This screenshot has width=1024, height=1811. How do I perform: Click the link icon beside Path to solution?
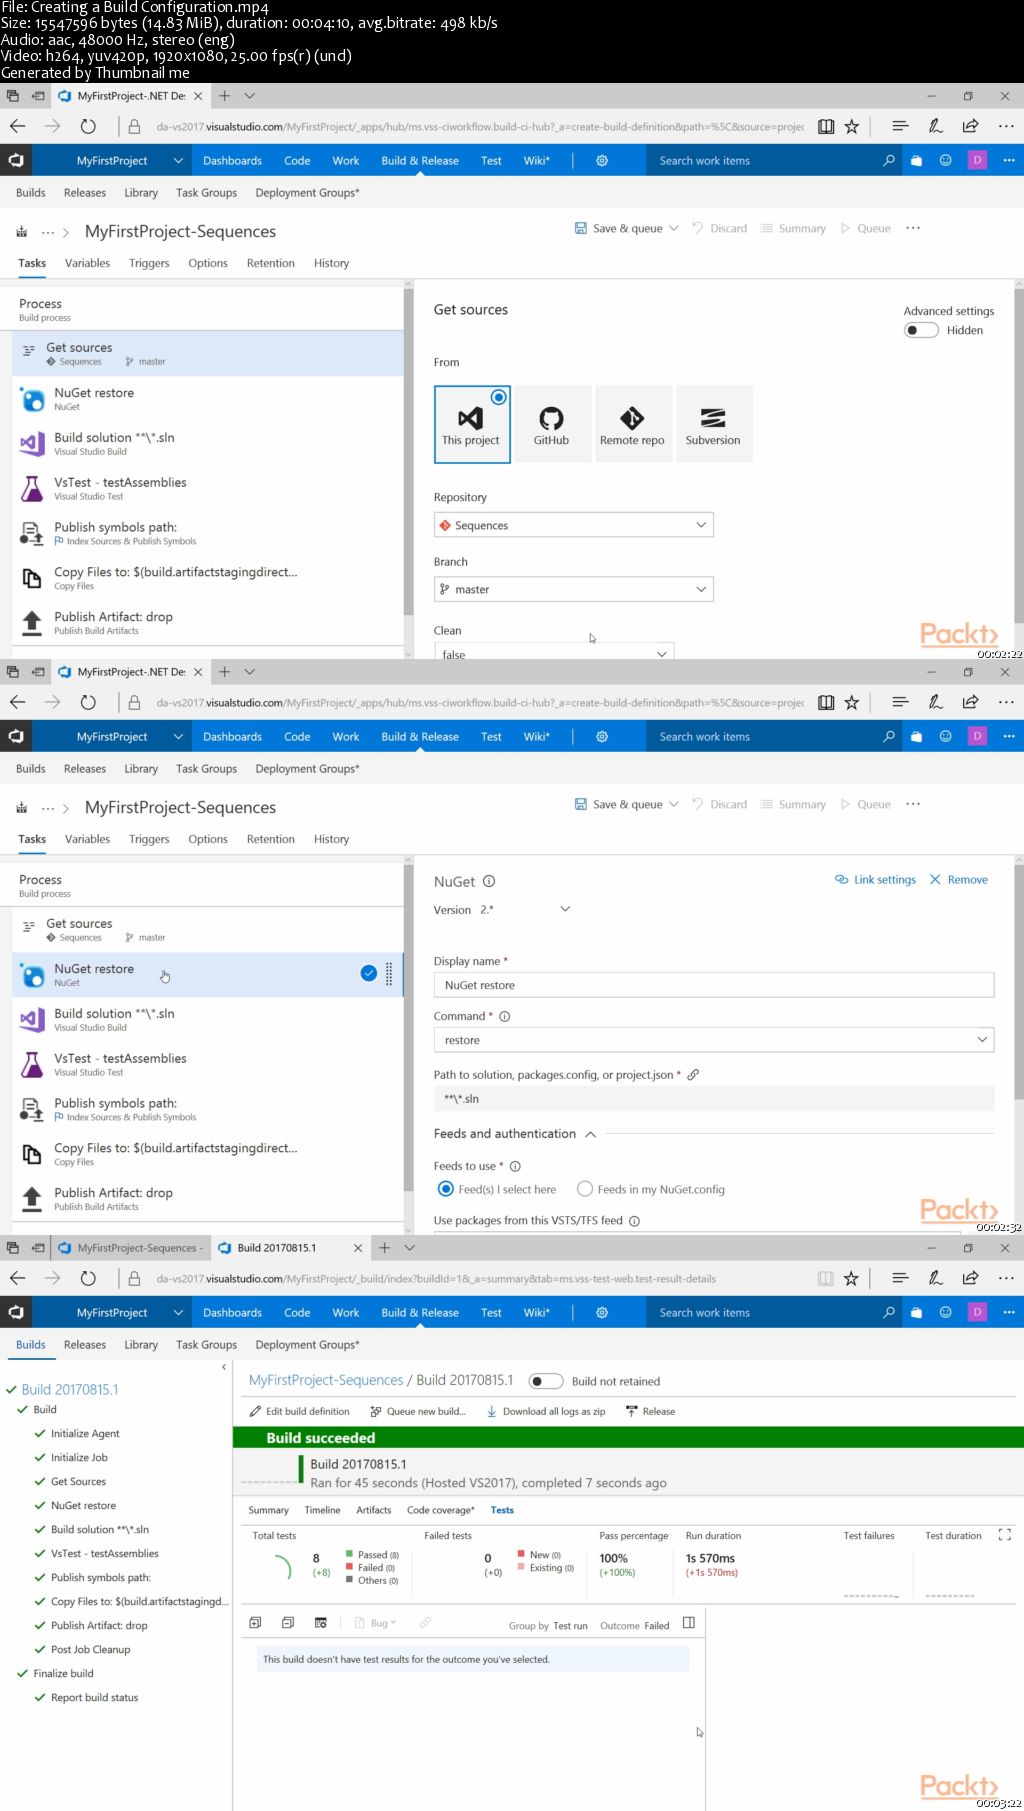pos(693,1075)
